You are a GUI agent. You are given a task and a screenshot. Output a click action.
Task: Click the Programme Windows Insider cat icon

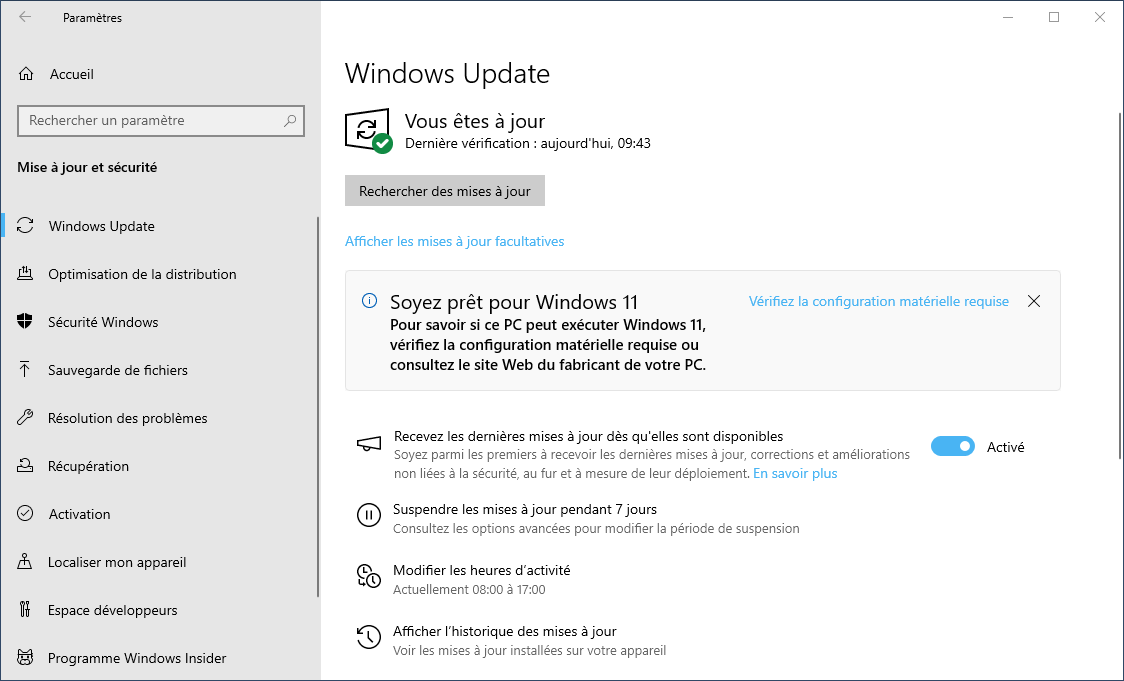[25, 658]
